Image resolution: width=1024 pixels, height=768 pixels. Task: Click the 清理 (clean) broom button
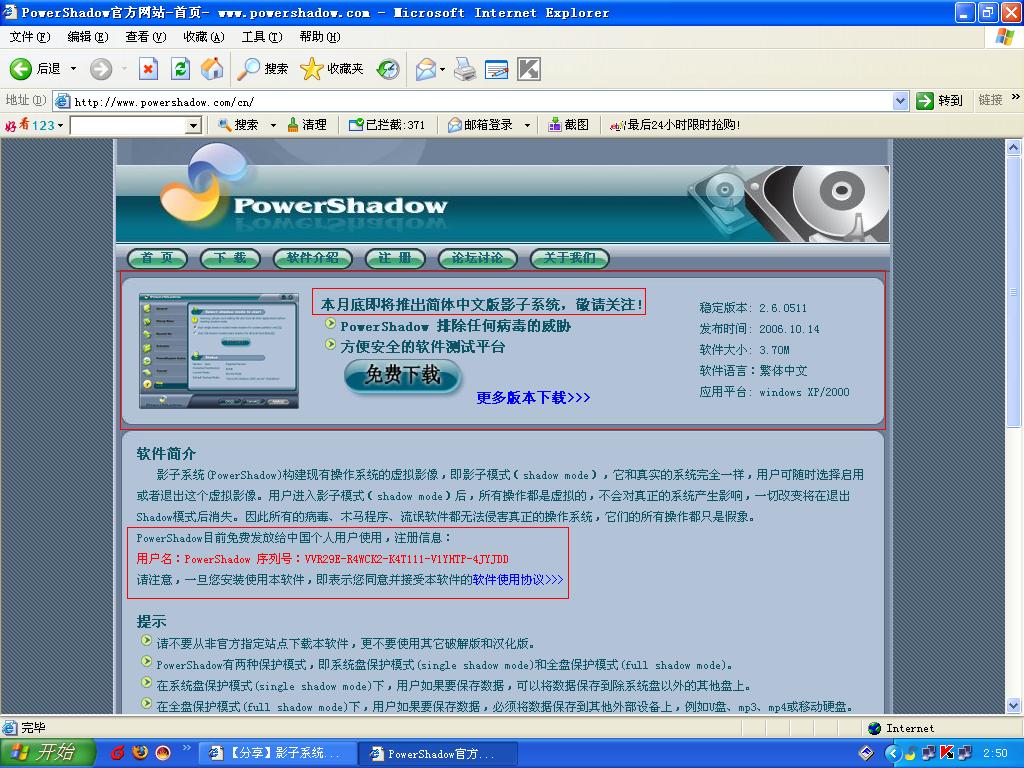click(x=307, y=125)
